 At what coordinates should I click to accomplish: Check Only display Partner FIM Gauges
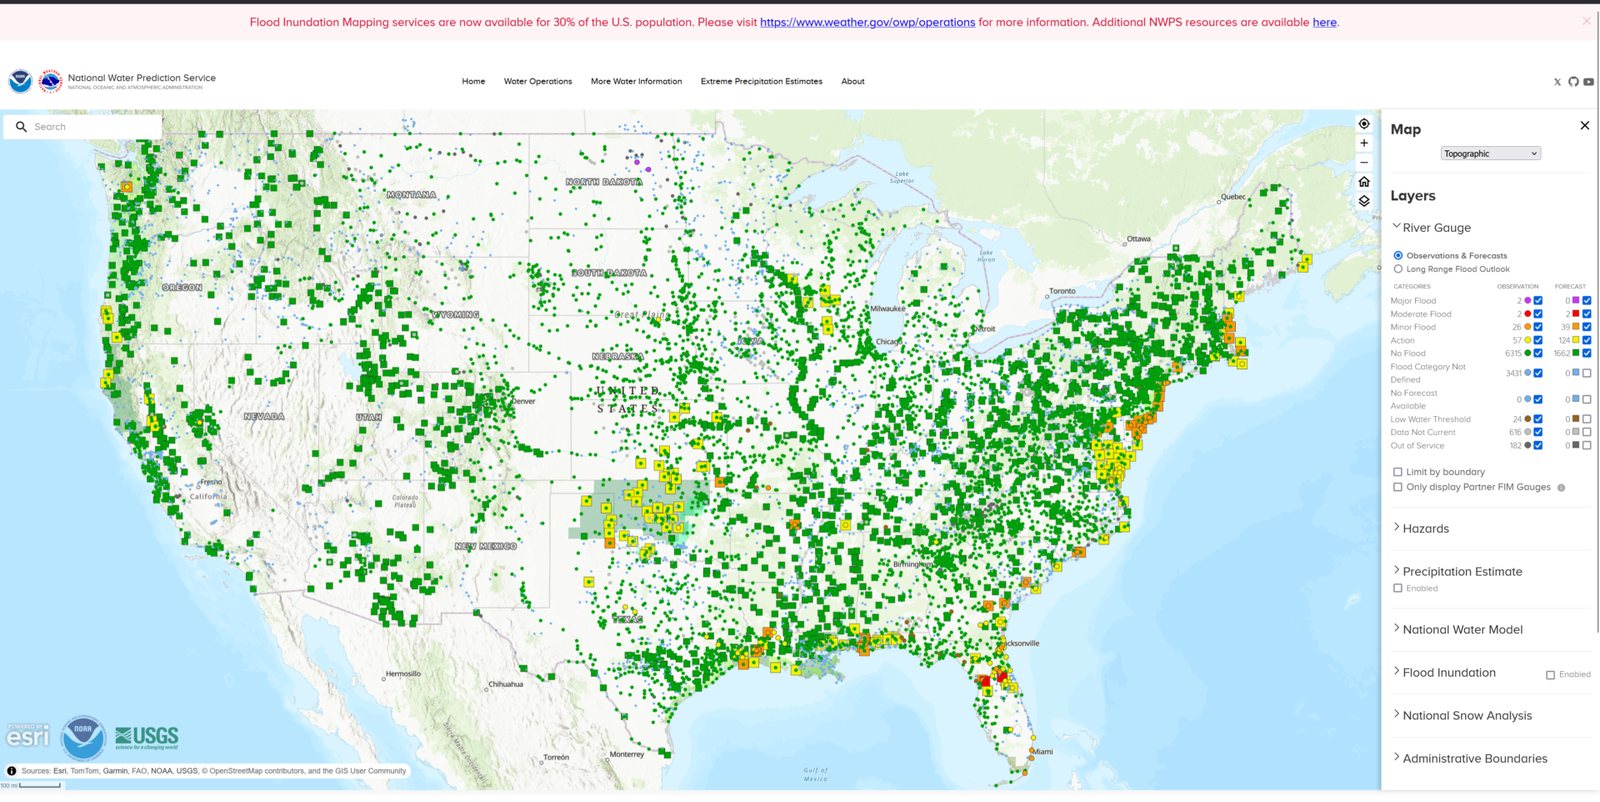tap(1398, 488)
